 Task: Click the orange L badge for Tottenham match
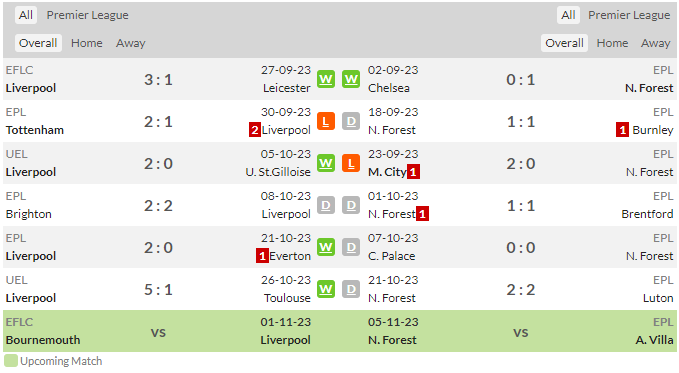[326, 121]
